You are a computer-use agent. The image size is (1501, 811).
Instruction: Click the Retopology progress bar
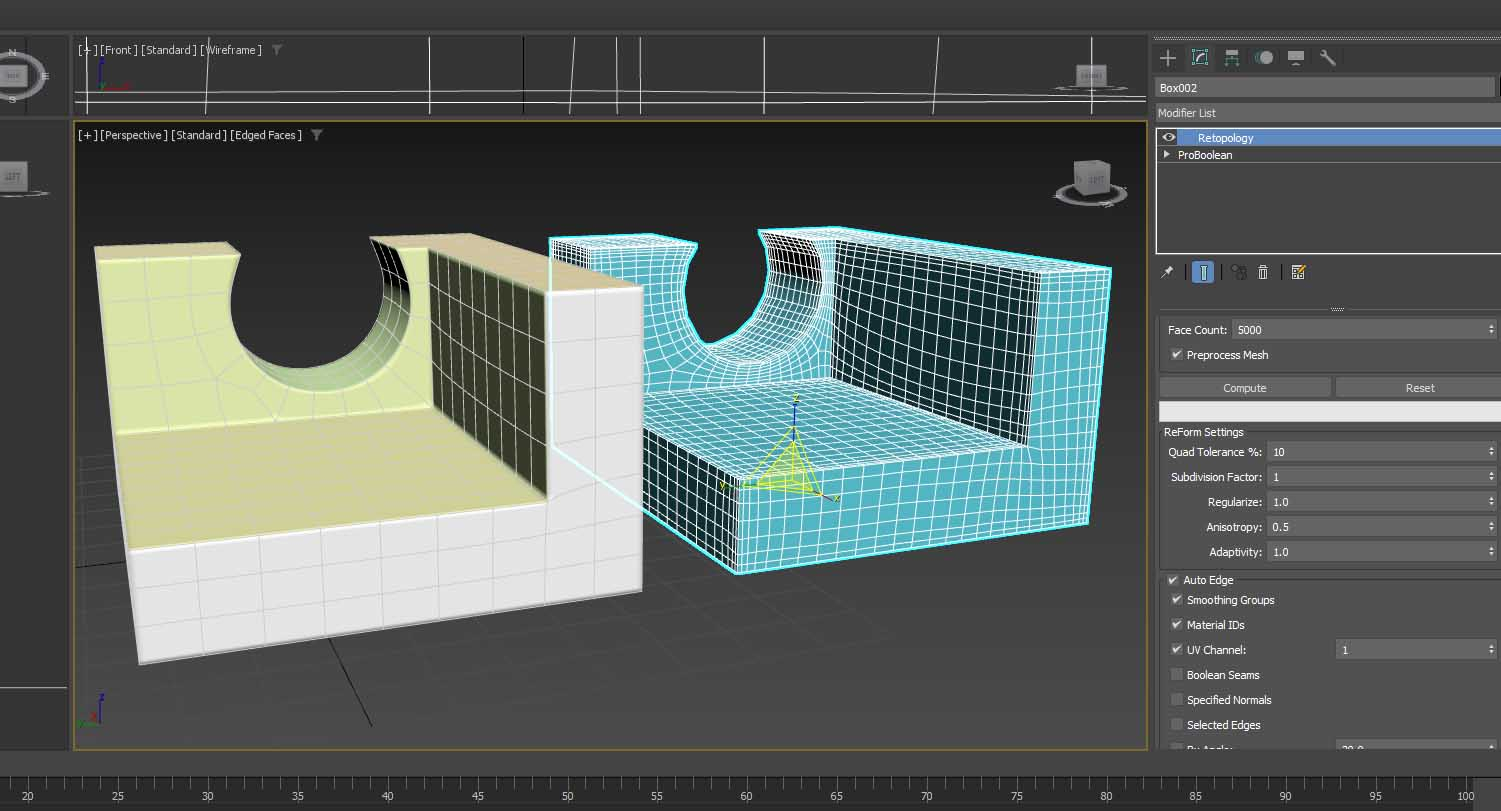pyautogui.click(x=1329, y=411)
